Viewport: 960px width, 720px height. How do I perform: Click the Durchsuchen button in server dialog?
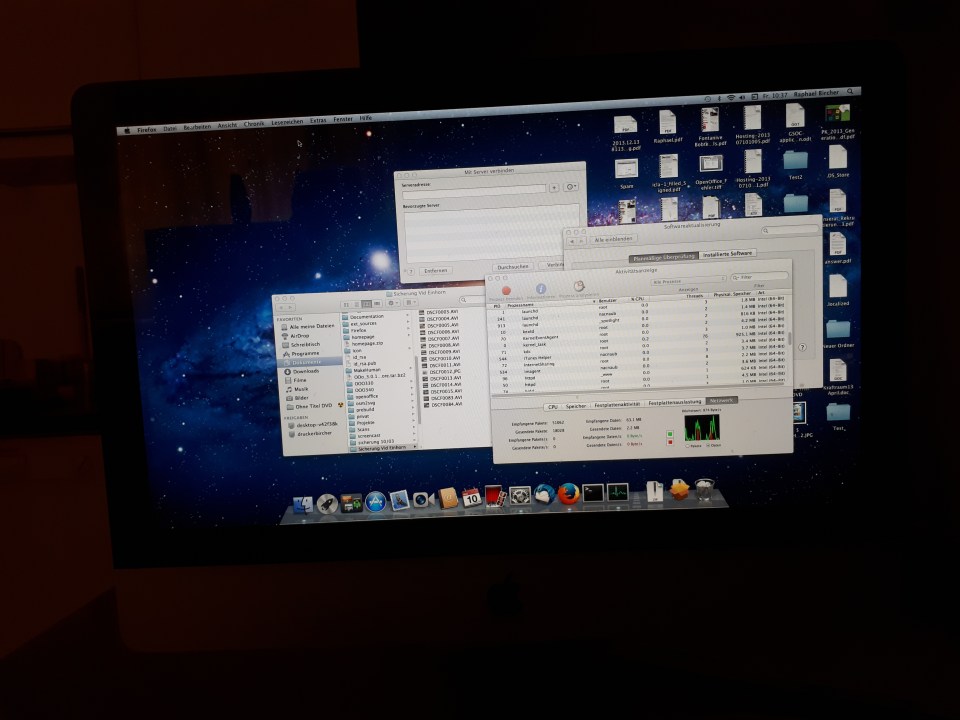[512, 267]
